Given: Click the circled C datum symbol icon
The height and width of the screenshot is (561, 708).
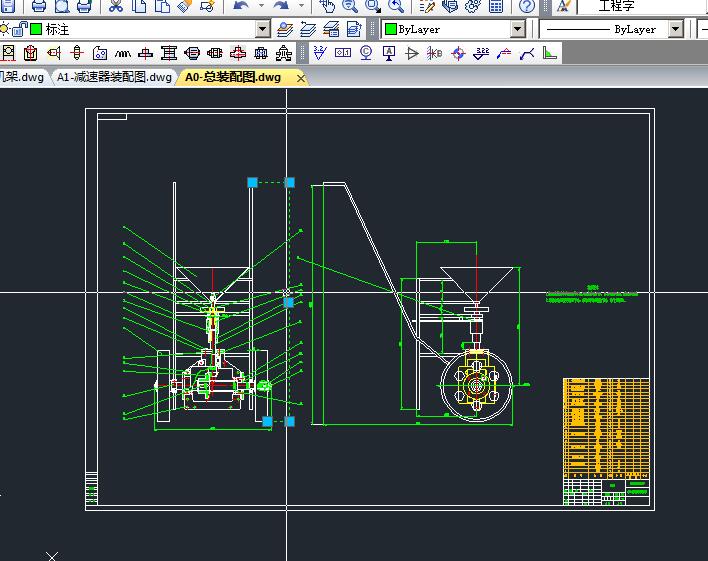Looking at the screenshot, I should (x=366, y=53).
